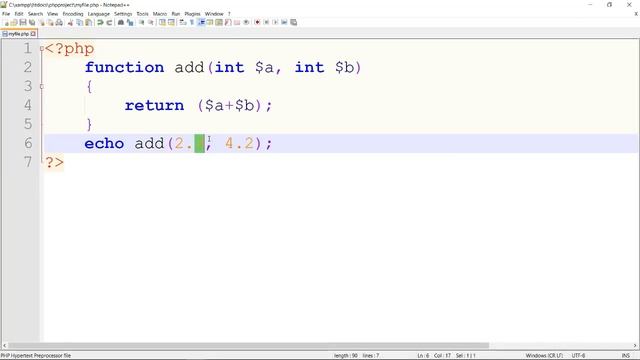Click the macro Playback icon
The width and height of the screenshot is (640, 360).
coord(275,22)
